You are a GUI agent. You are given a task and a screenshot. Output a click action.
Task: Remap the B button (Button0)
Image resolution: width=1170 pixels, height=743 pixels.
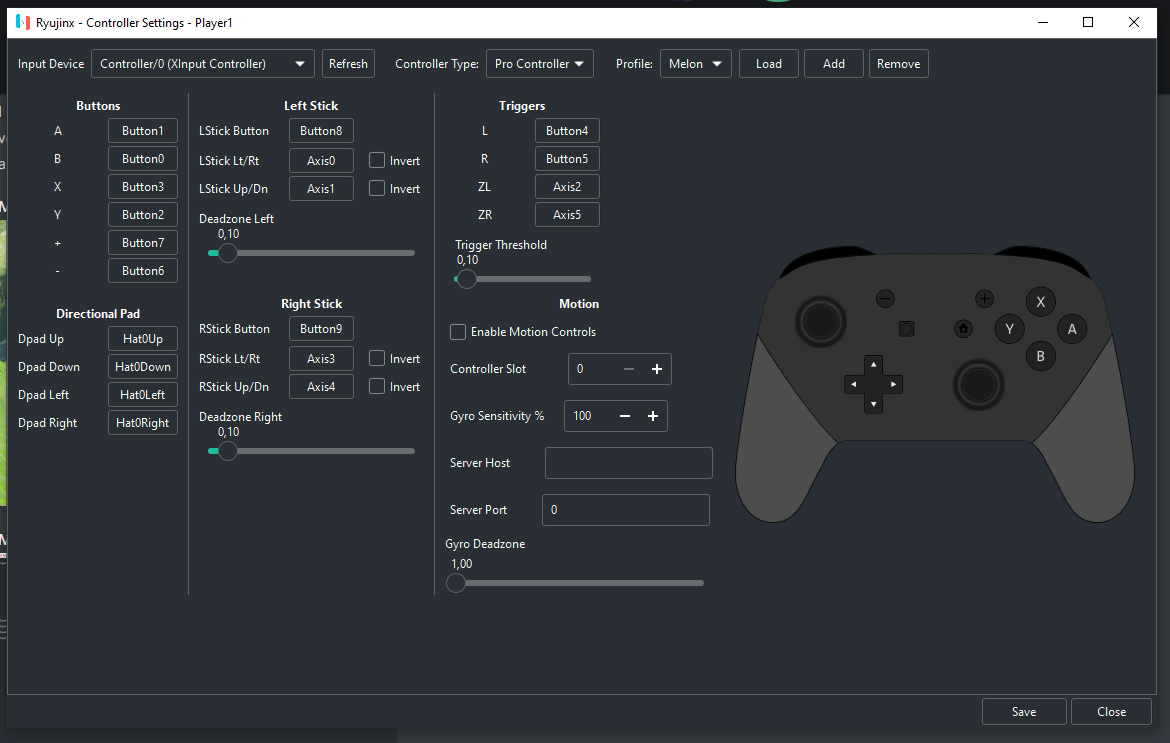(143, 159)
